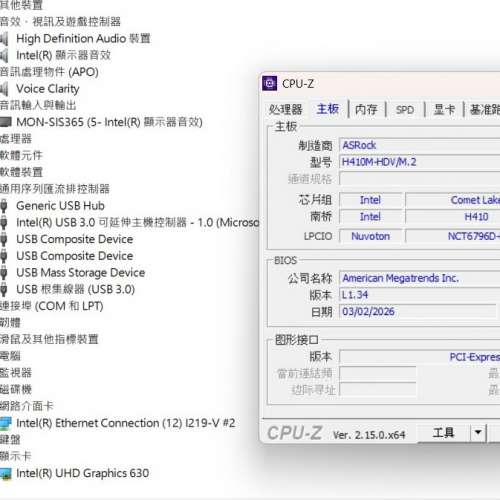
Task: Click the H410M-HDV/M.2 model field
Action: tap(420, 162)
